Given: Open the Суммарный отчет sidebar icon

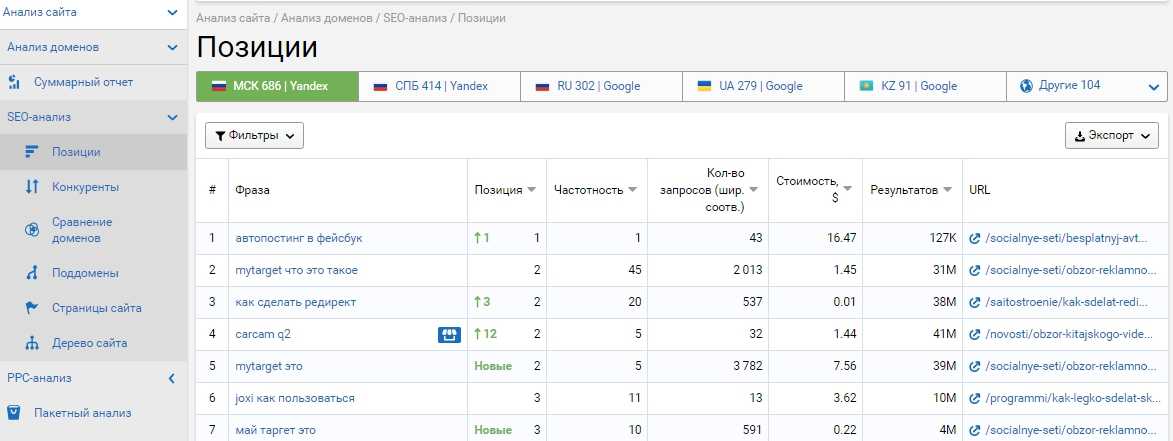Looking at the screenshot, I should pos(13,82).
